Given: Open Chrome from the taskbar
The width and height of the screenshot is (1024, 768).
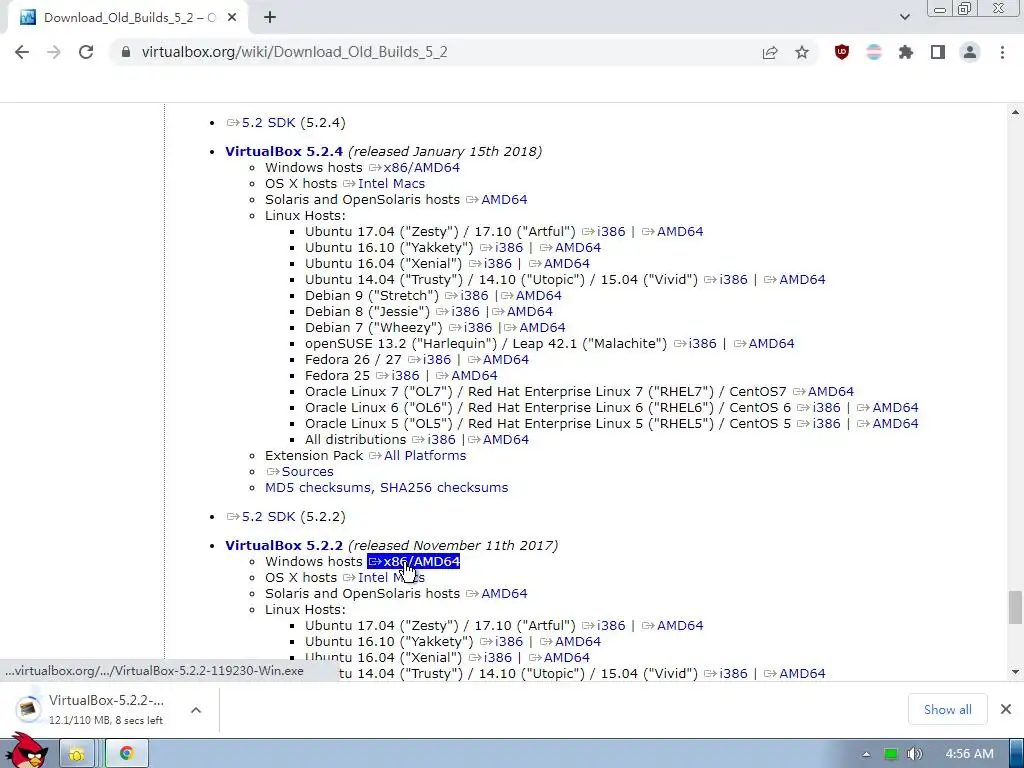Looking at the screenshot, I should click(x=127, y=754).
